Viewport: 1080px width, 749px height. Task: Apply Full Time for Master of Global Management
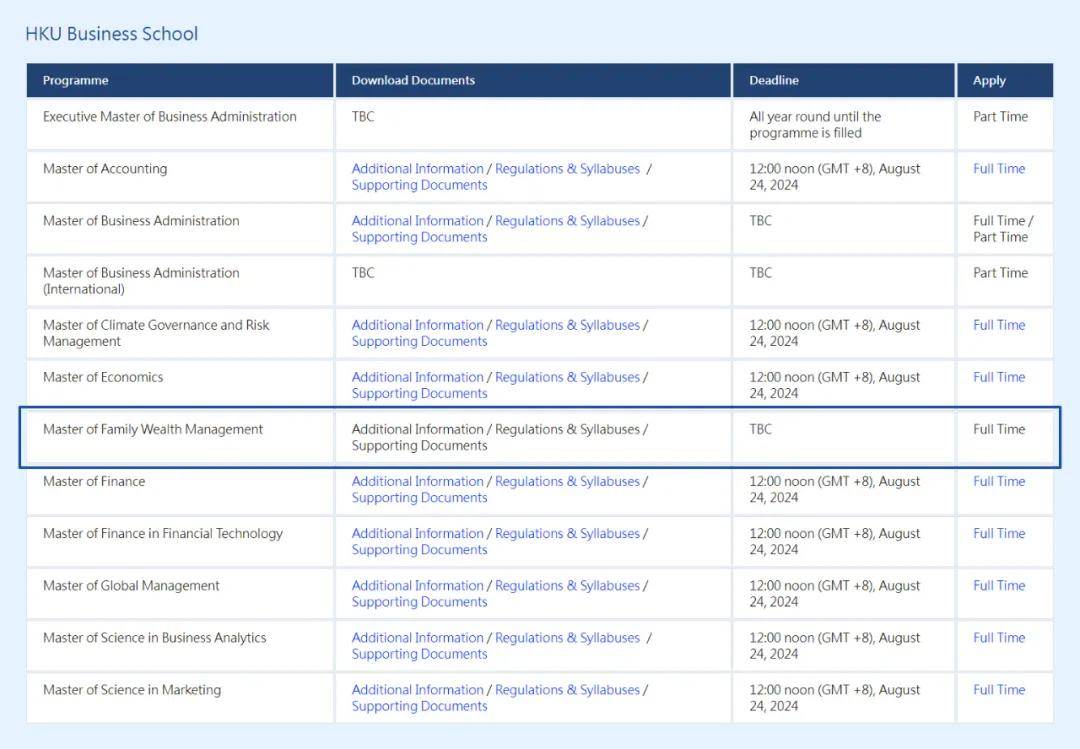pyautogui.click(x=999, y=586)
